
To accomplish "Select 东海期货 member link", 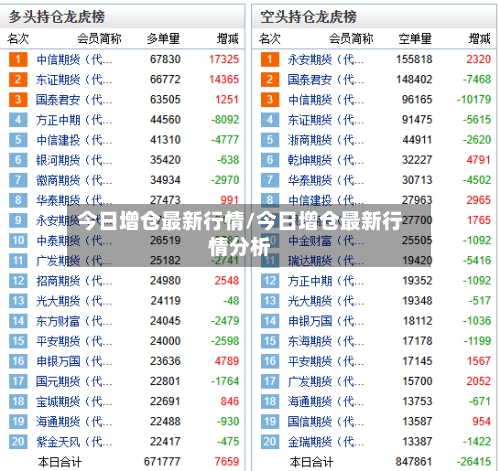I will coord(326,341).
